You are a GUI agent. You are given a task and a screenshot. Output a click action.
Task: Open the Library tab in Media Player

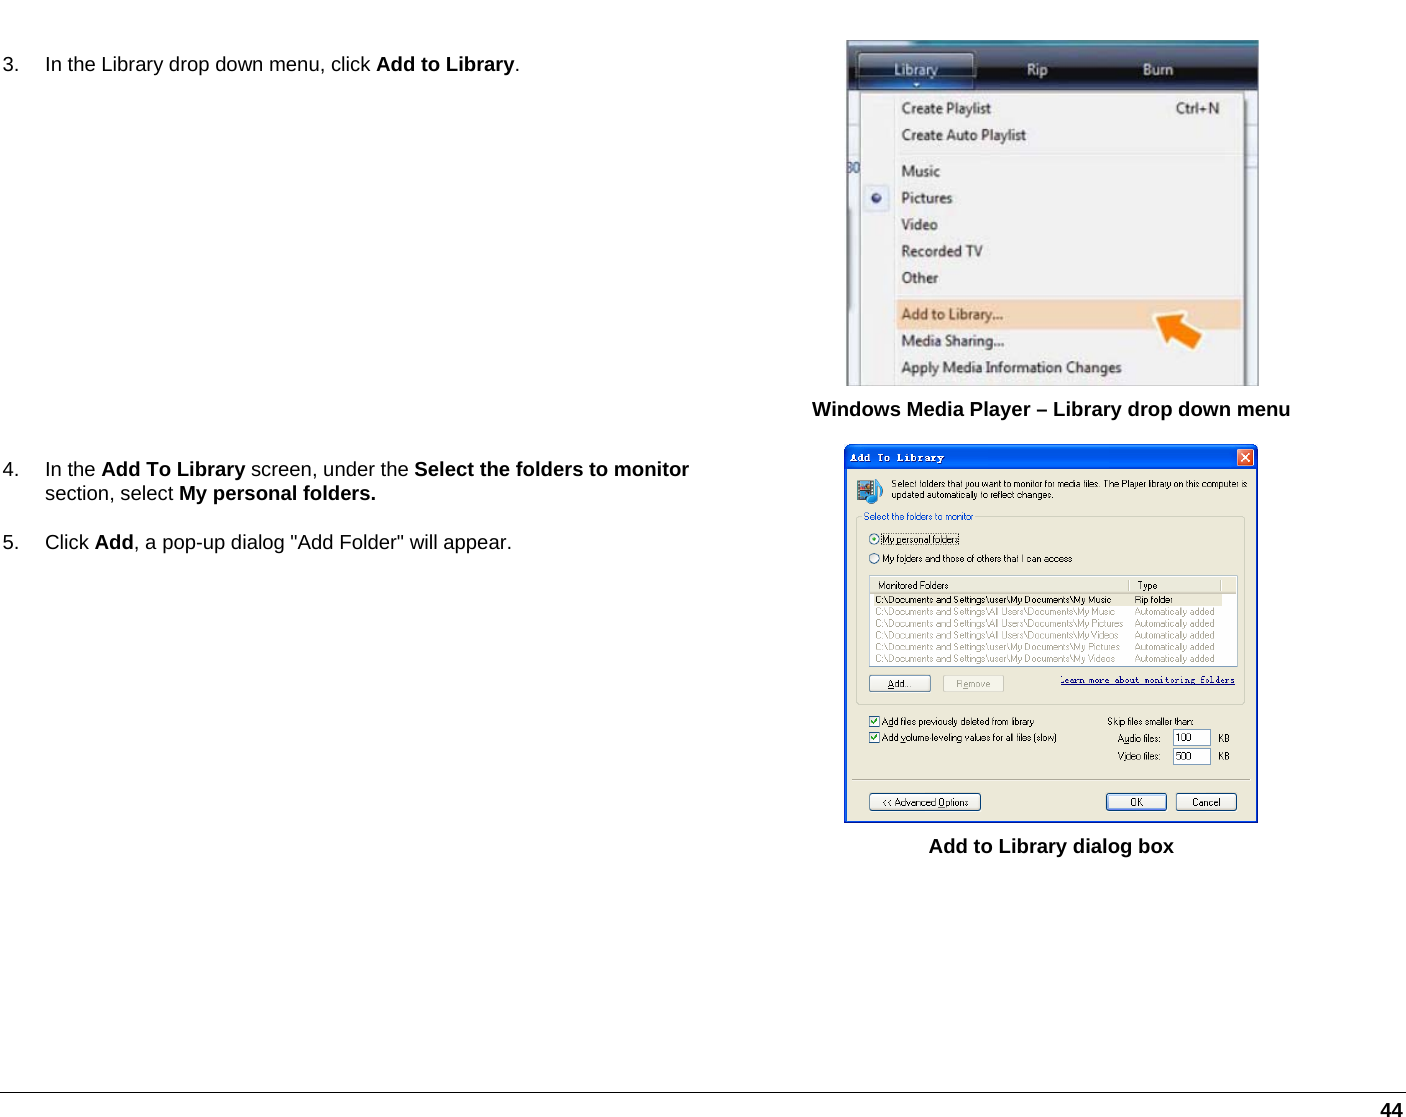[x=915, y=69]
